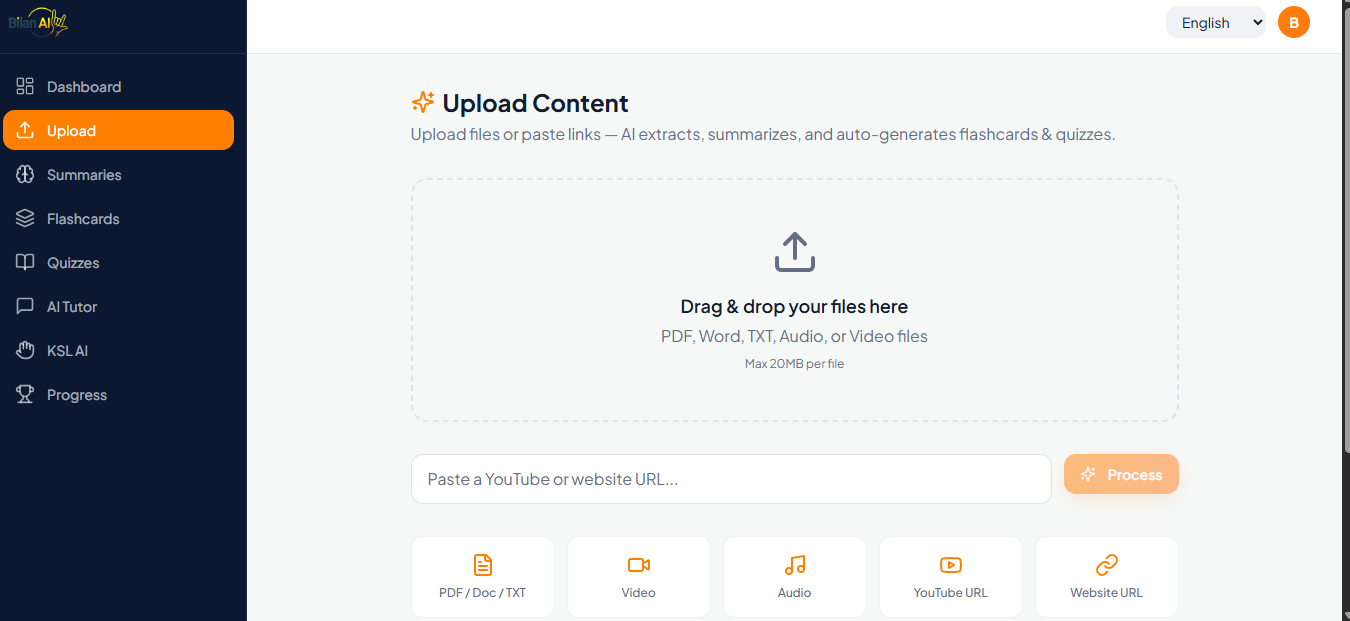
Task: Click the PDF / Doc / TXT document icon
Action: click(483, 565)
